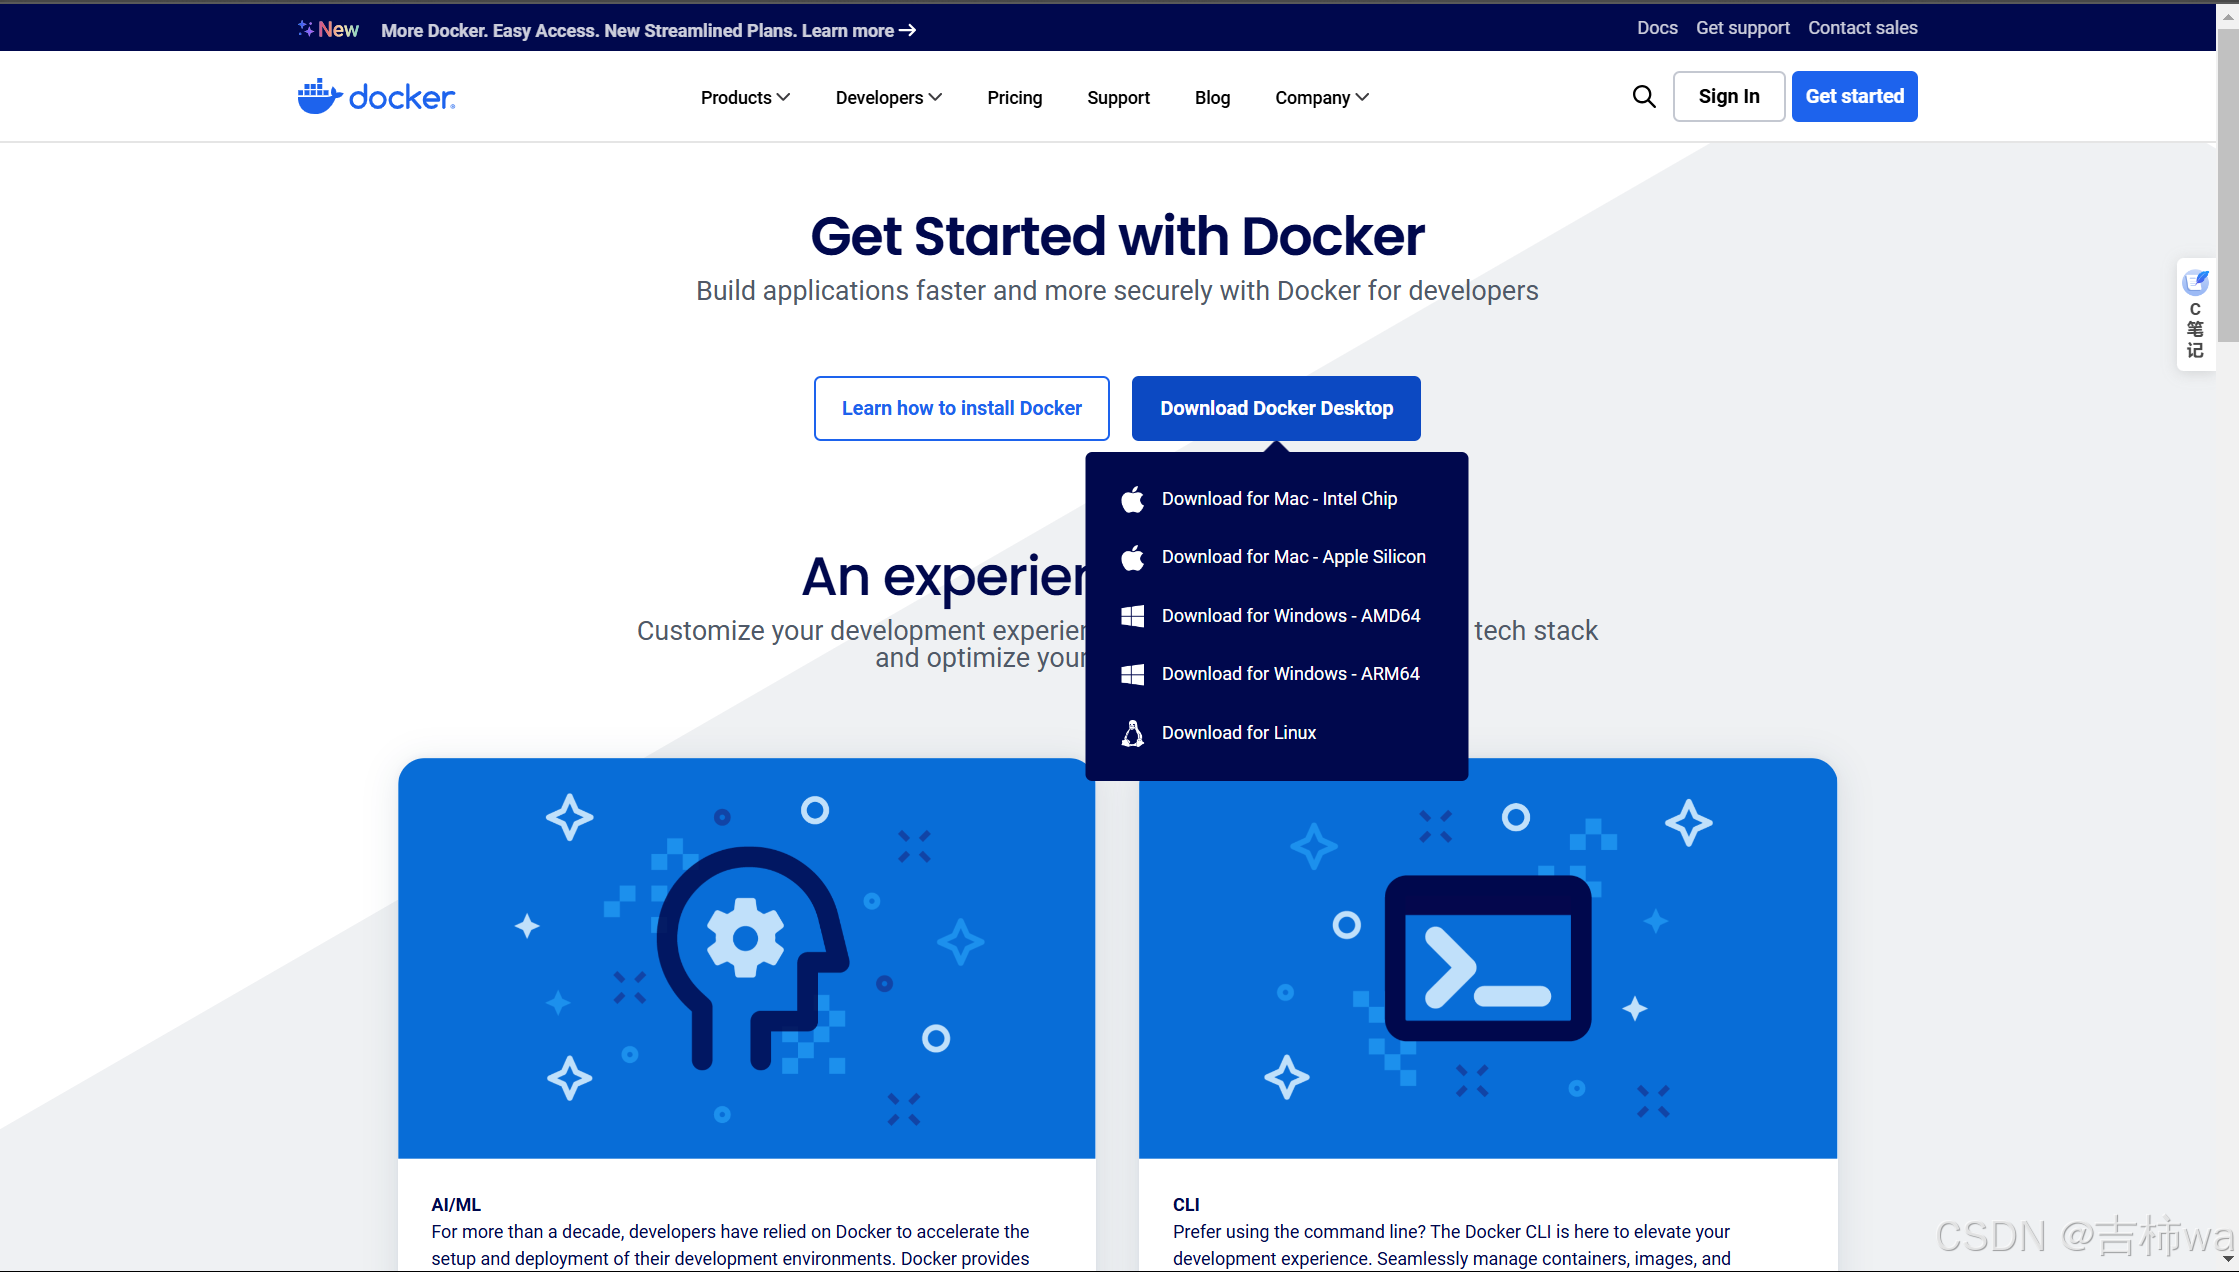Click the page vertical scrollbar thumb

[x=2228, y=185]
